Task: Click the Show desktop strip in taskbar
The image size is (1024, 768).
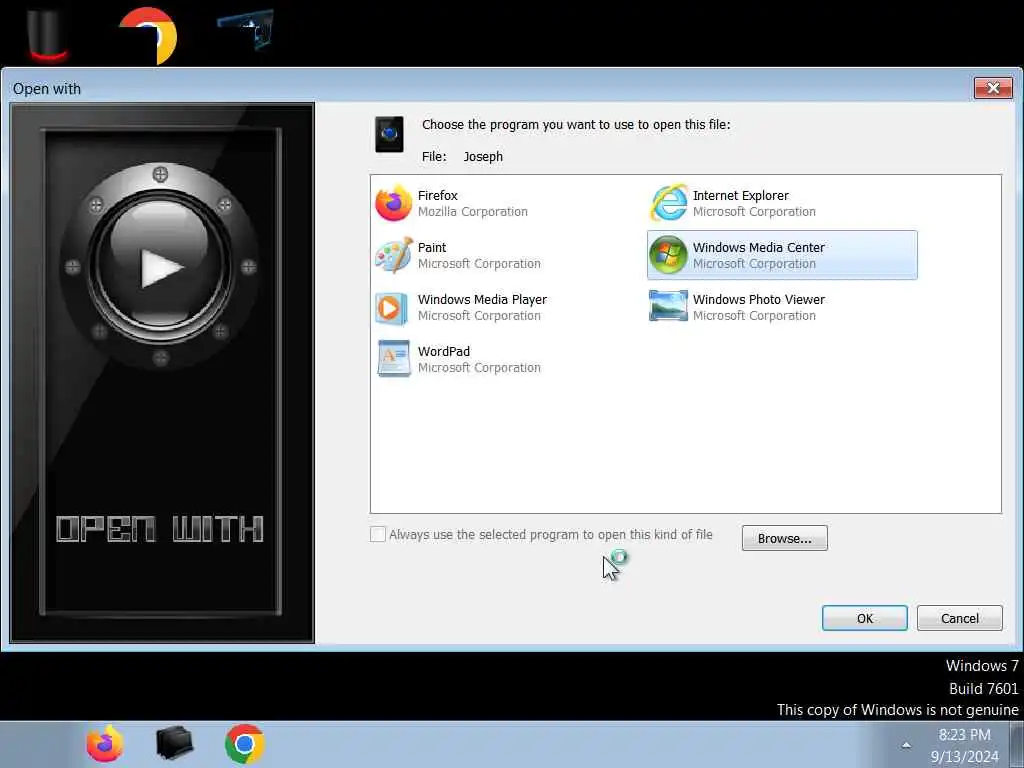Action: click(1017, 744)
